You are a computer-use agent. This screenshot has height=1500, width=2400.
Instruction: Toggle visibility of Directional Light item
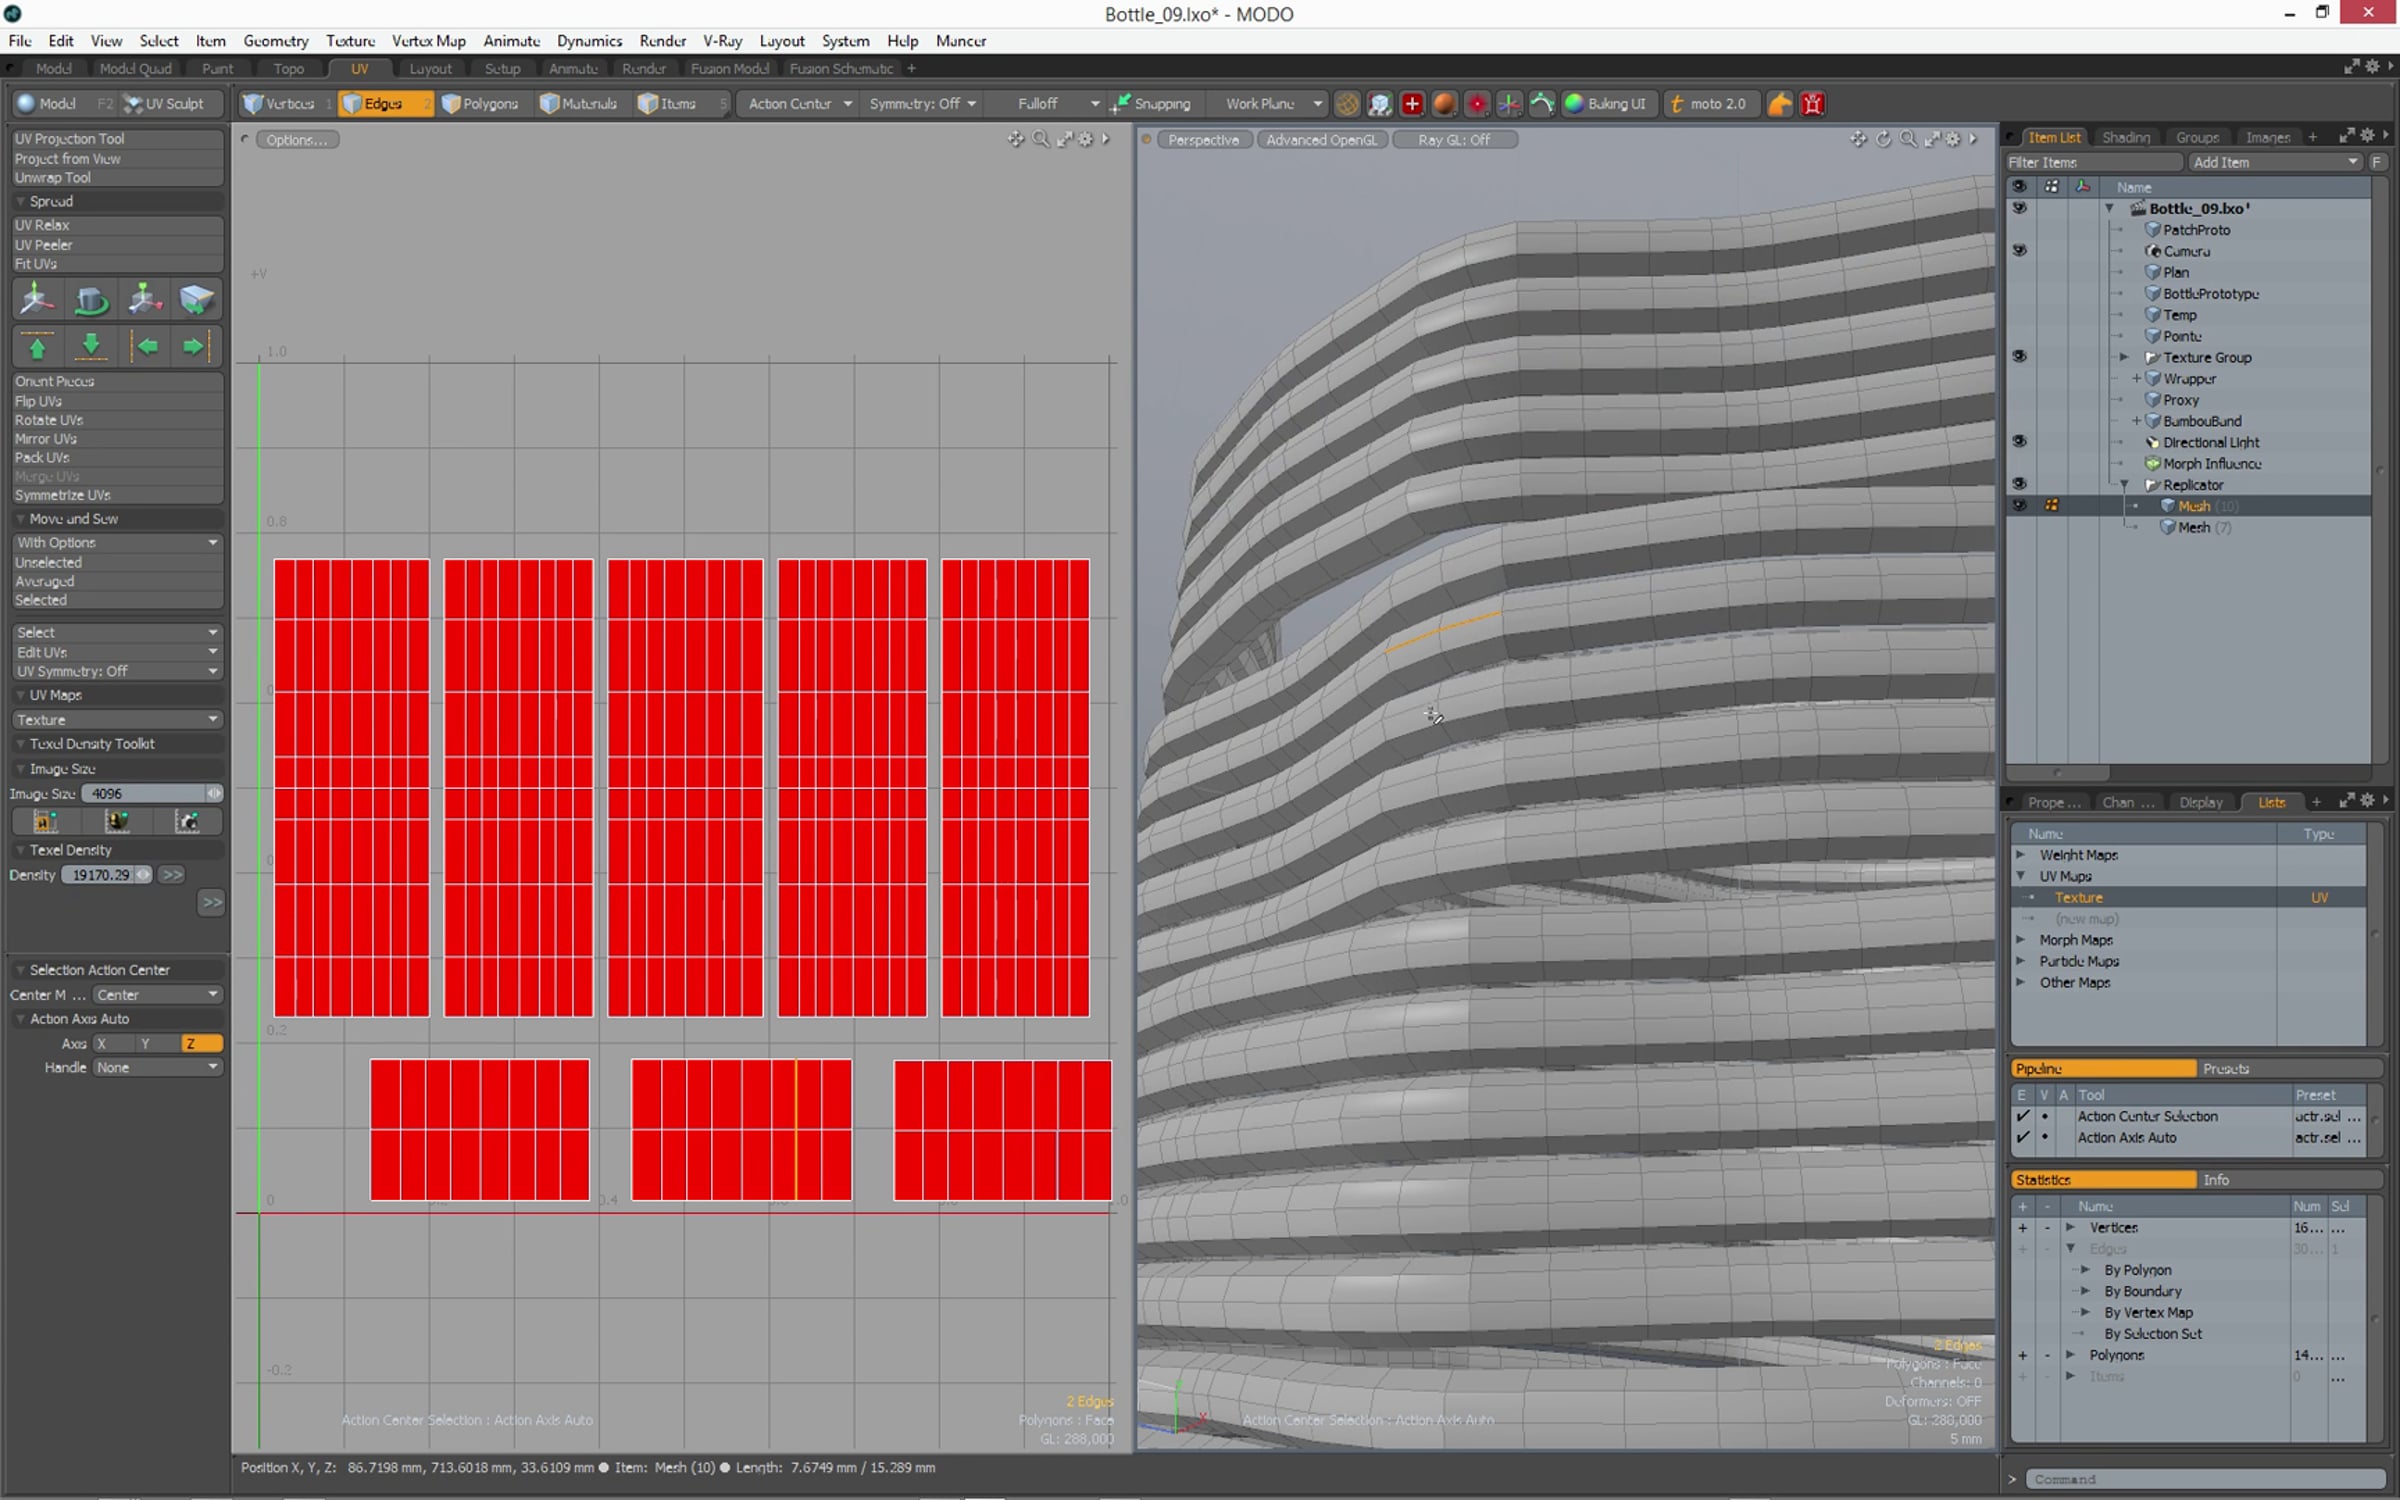pos(2019,442)
